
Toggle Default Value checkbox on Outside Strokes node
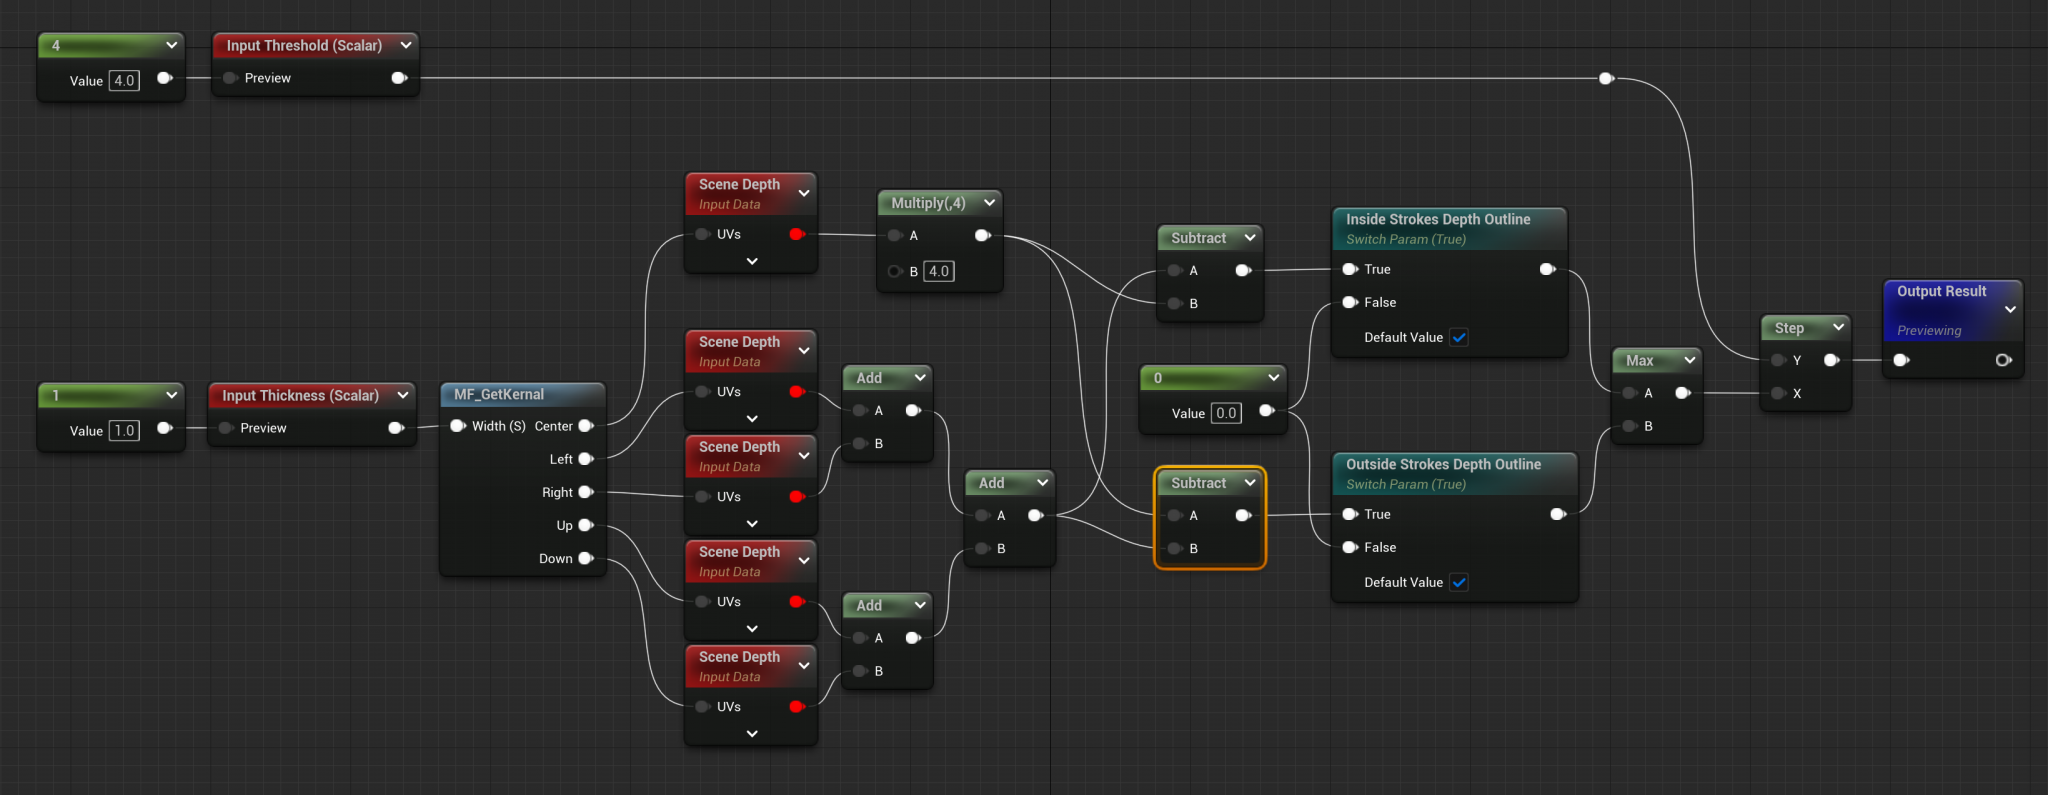(x=1459, y=582)
